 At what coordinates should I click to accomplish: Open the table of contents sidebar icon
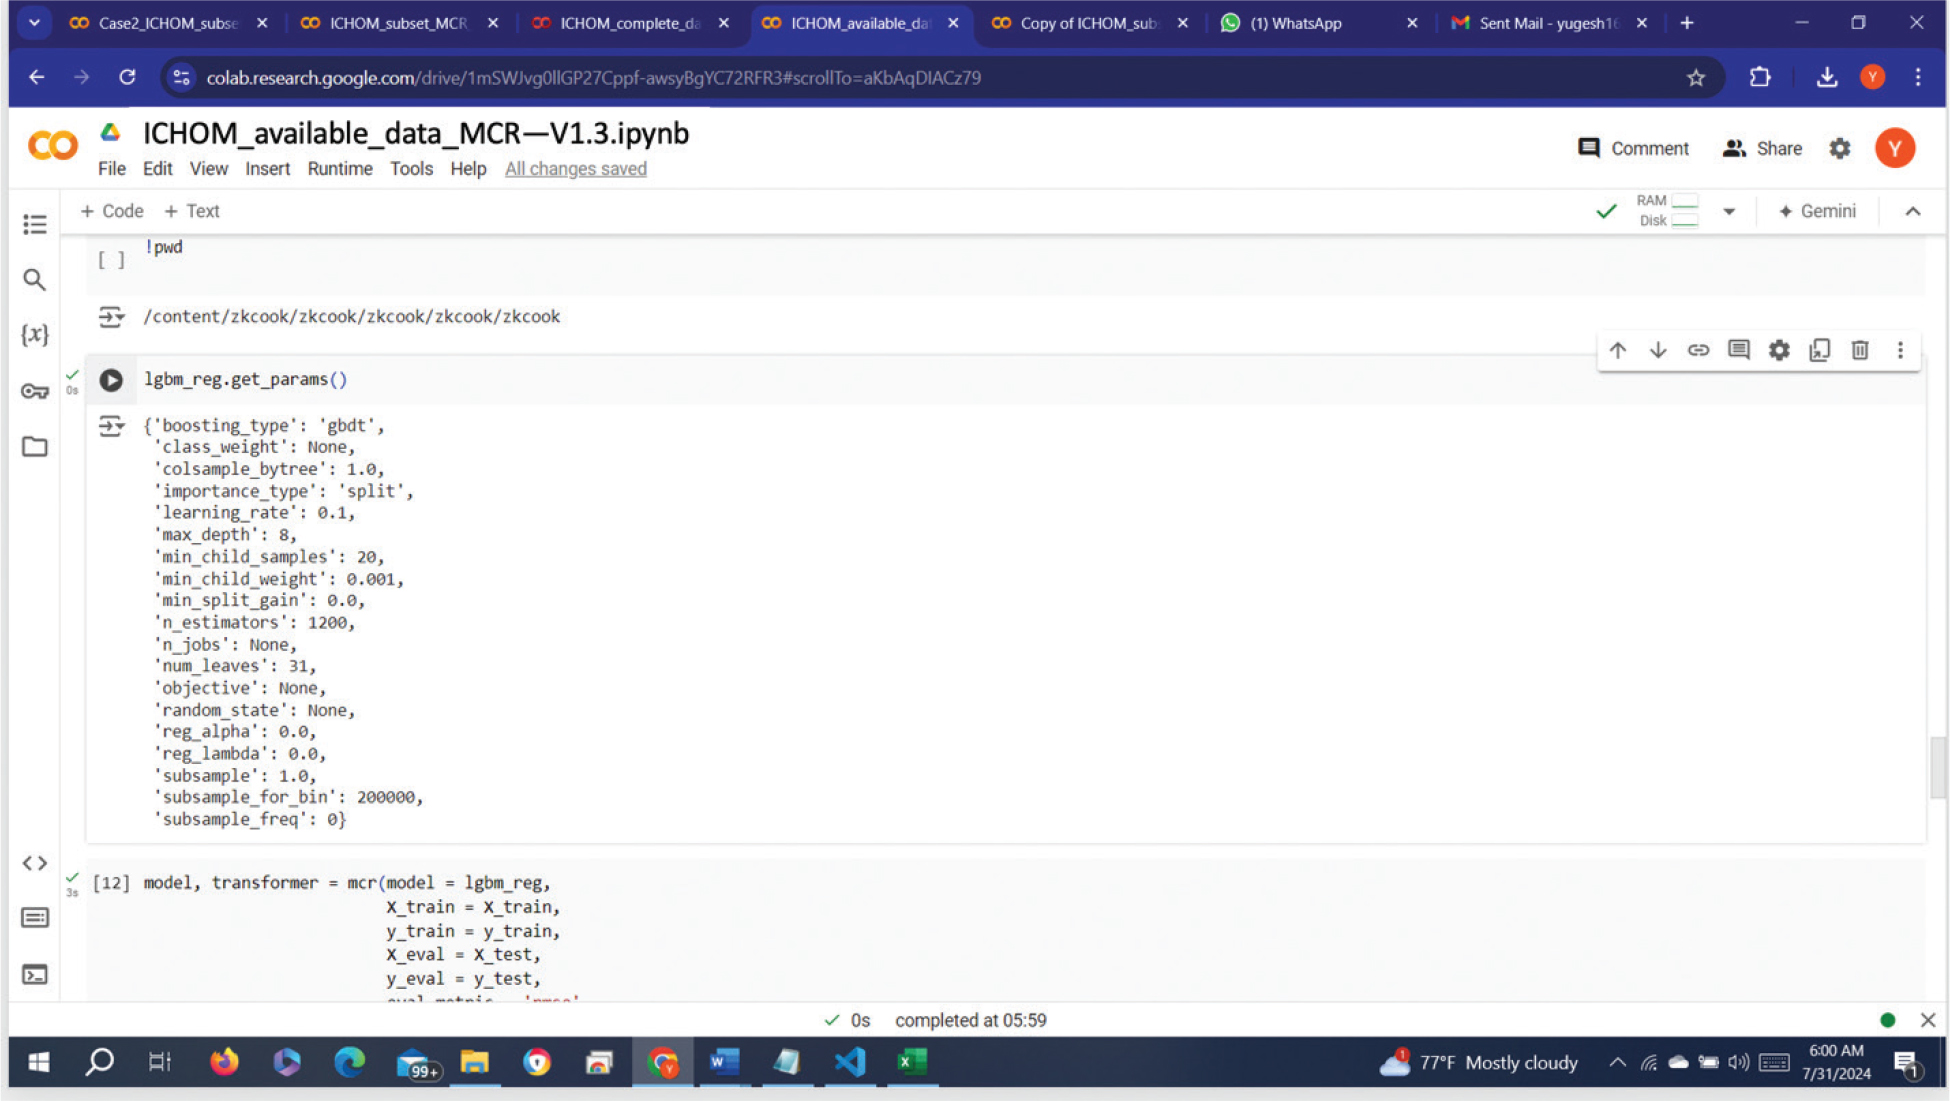[x=35, y=224]
